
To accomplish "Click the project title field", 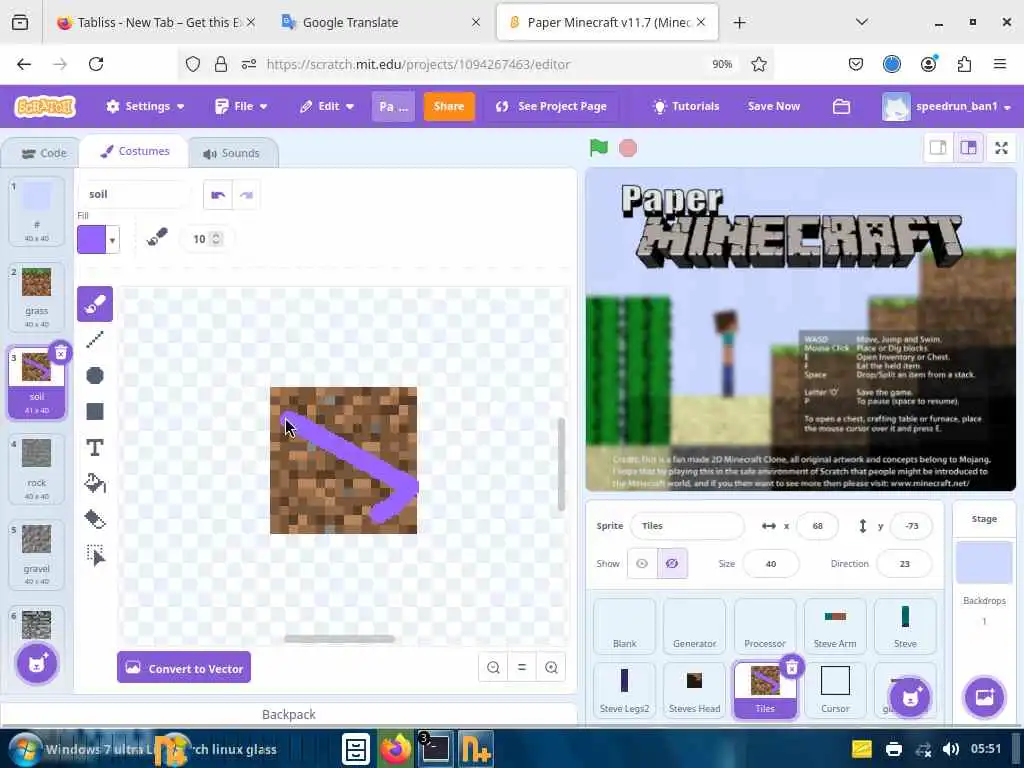I will click(393, 106).
